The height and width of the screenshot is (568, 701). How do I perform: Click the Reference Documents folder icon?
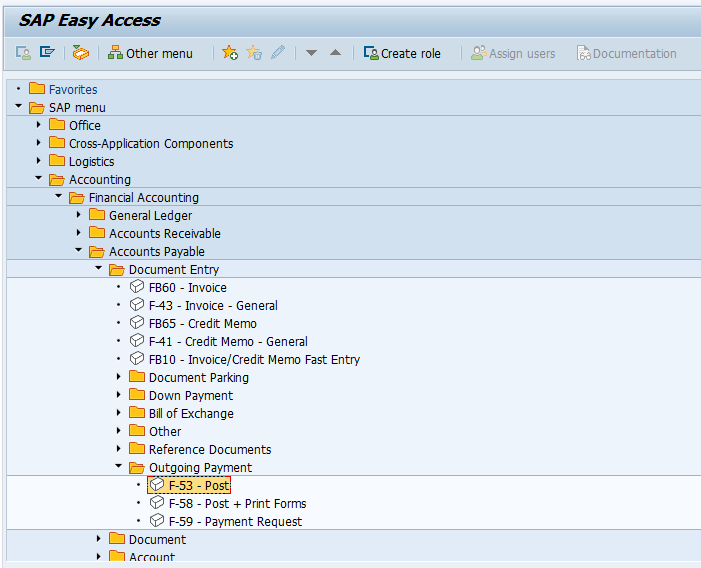137,448
